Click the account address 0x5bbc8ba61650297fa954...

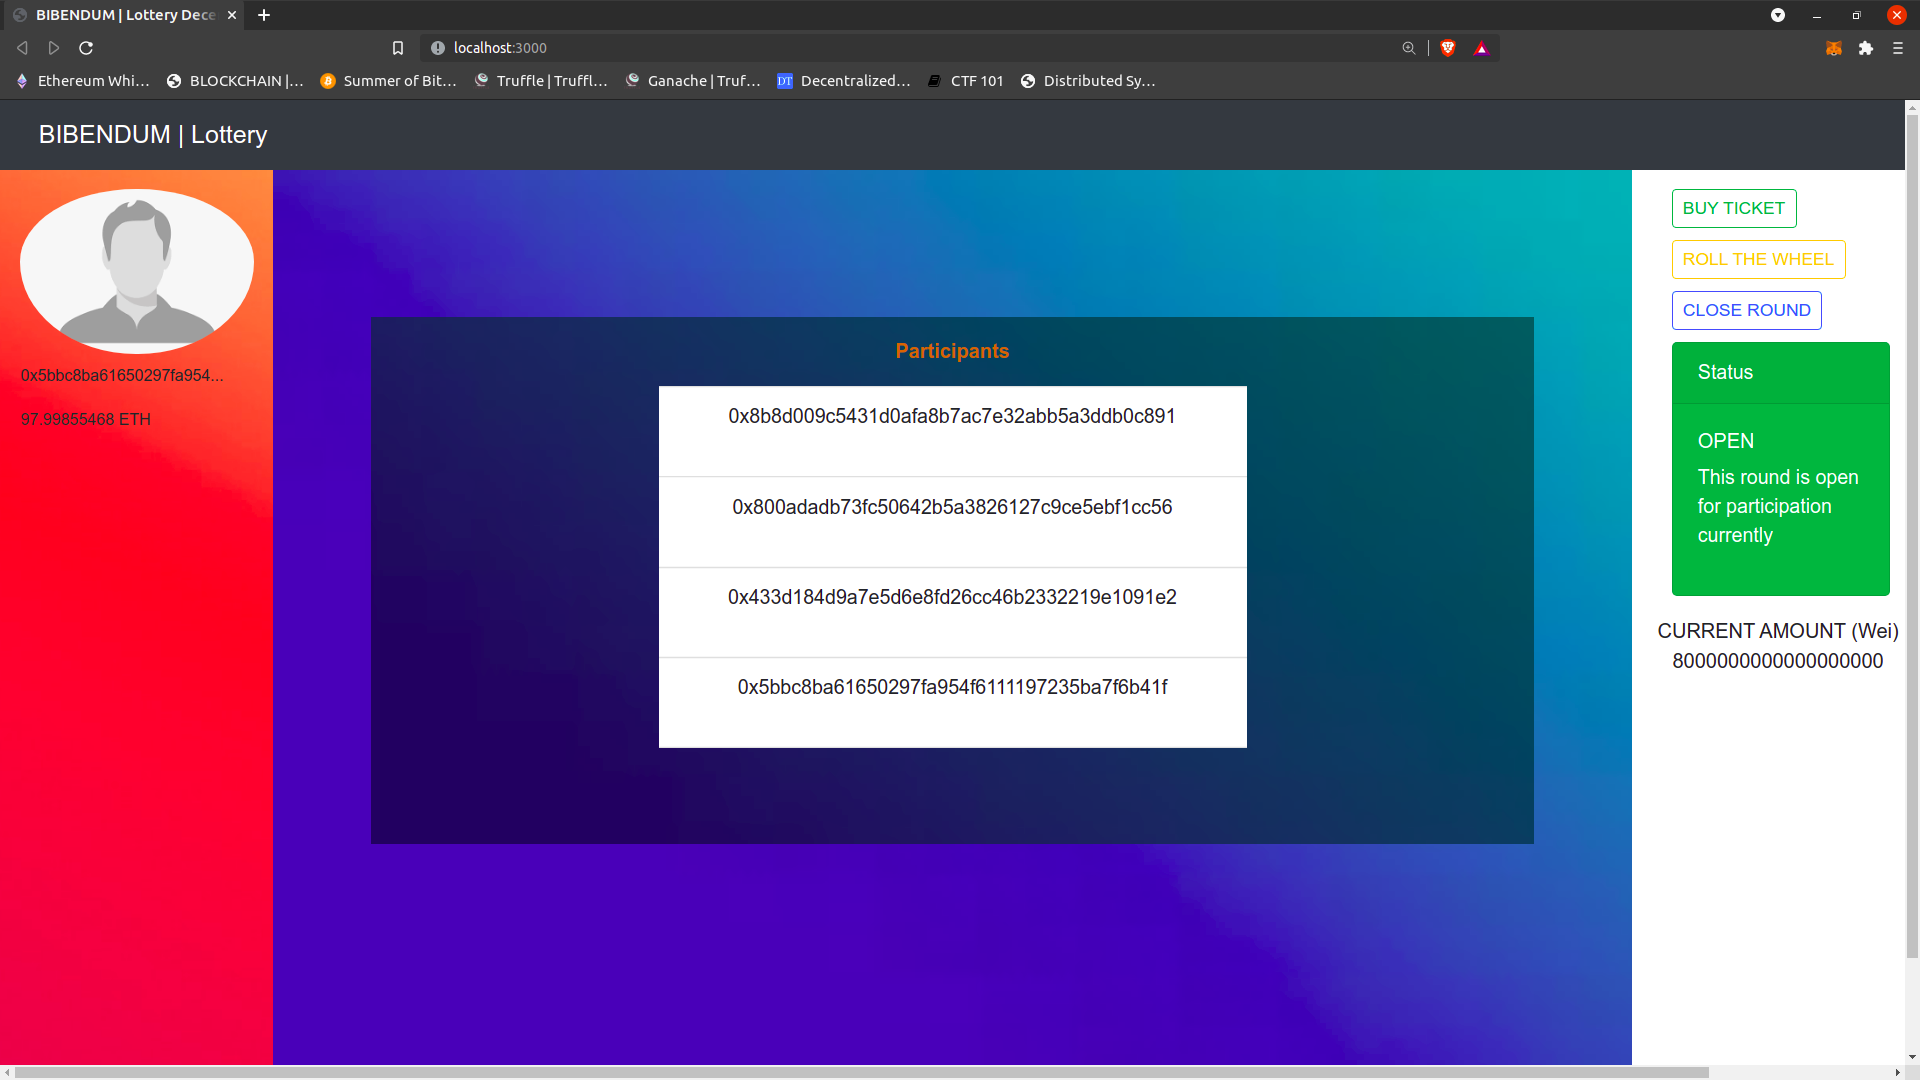click(x=122, y=376)
